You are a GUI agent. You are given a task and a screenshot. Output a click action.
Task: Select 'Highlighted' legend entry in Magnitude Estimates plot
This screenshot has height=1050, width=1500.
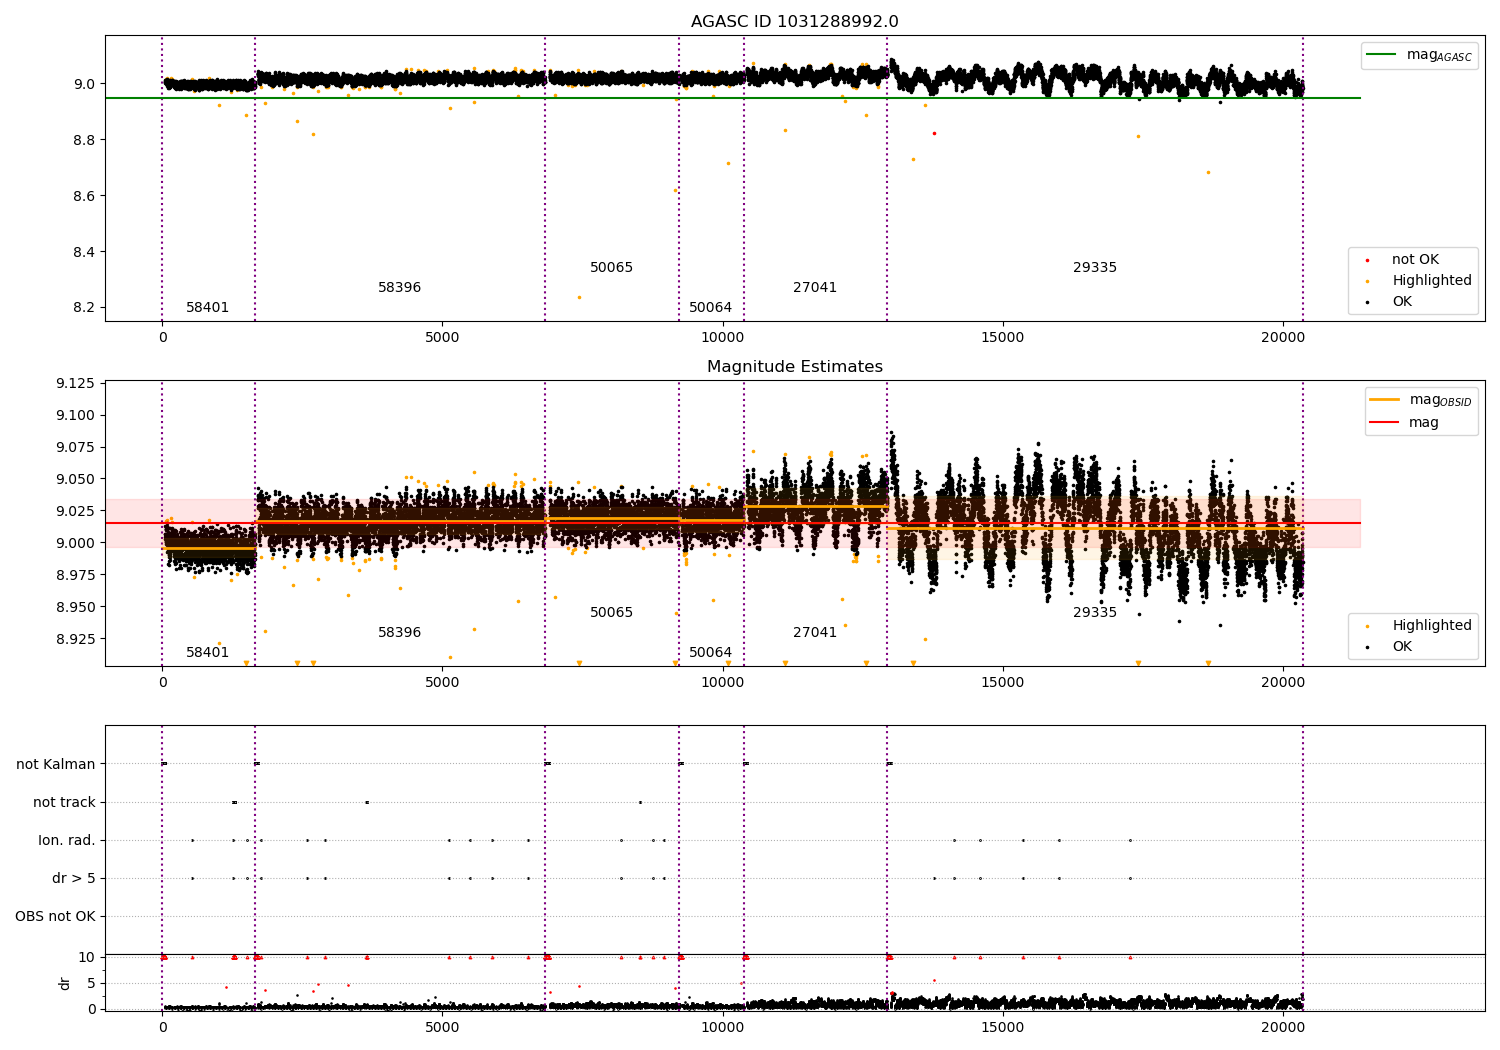tap(1432, 626)
